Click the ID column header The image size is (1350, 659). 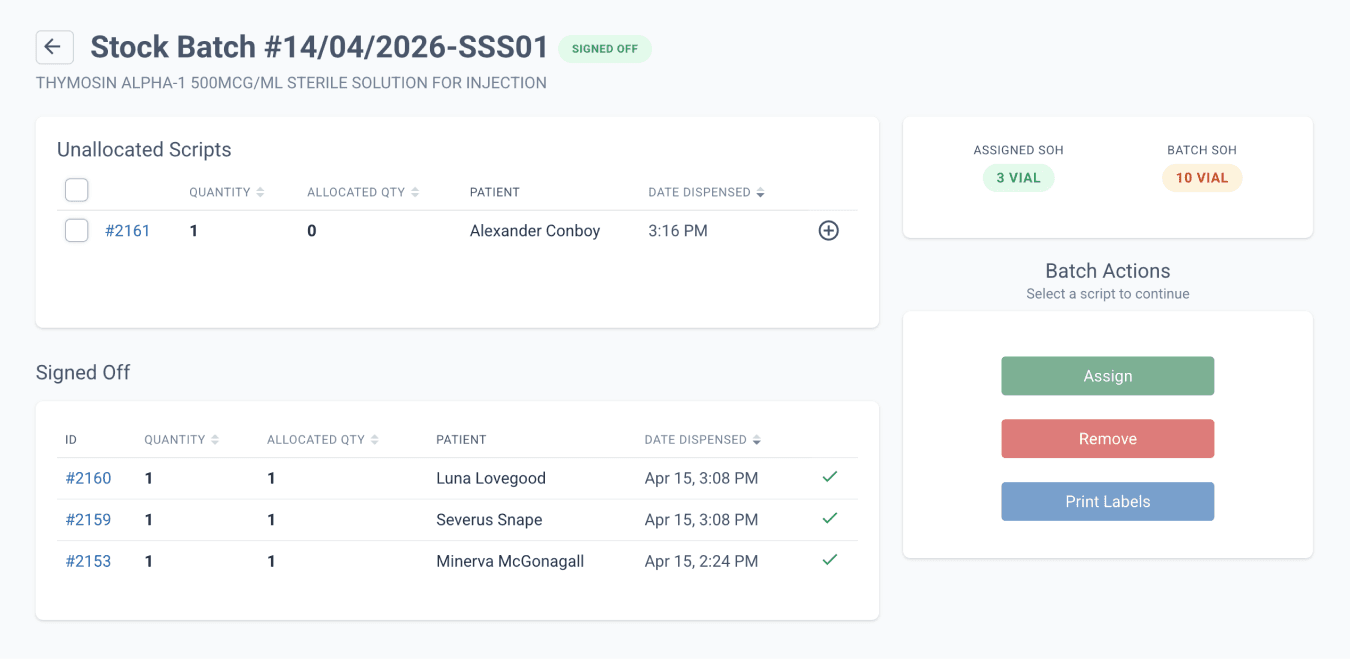[71, 440]
